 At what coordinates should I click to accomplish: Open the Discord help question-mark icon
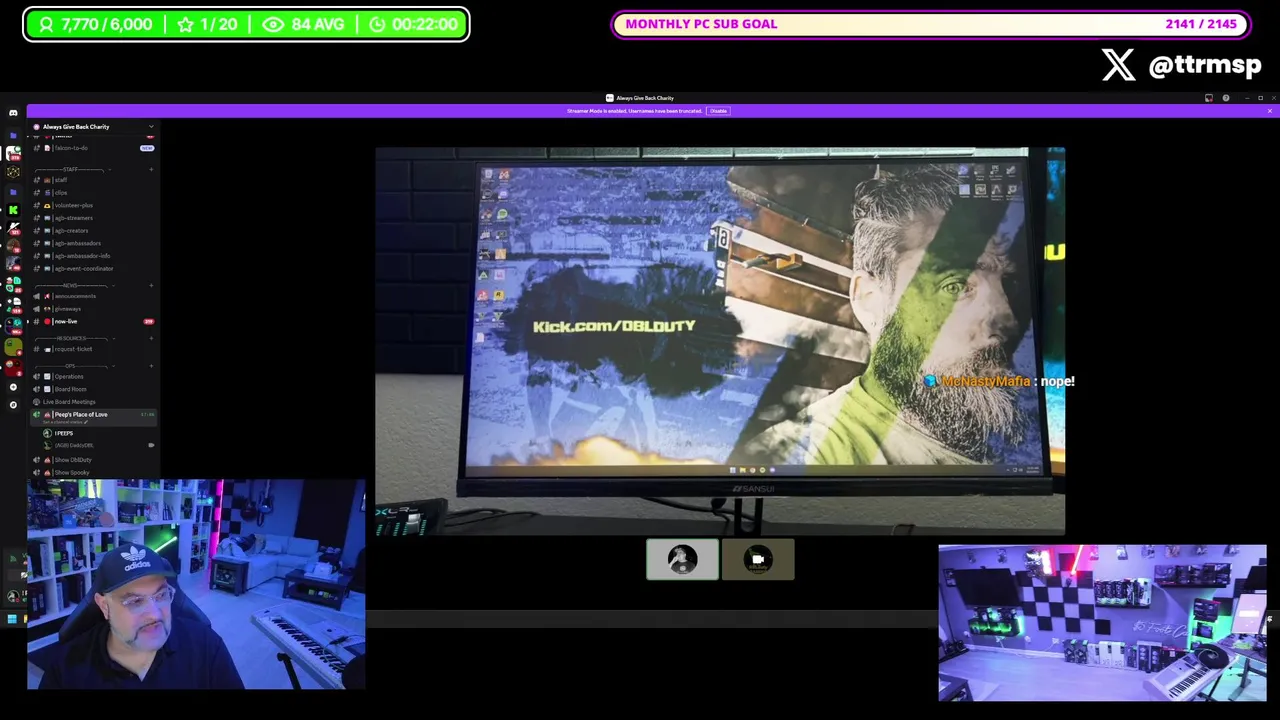click(x=1226, y=98)
